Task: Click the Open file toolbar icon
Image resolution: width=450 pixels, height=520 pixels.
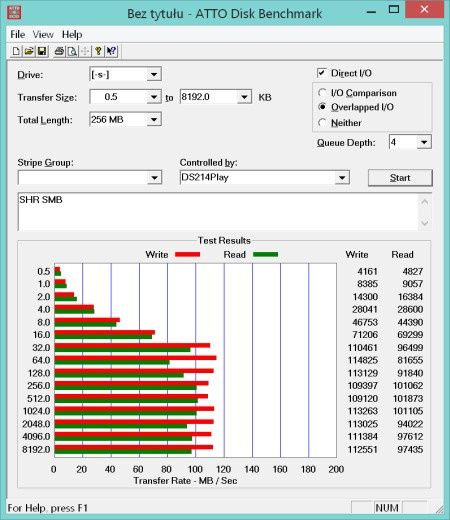Action: click(29, 51)
